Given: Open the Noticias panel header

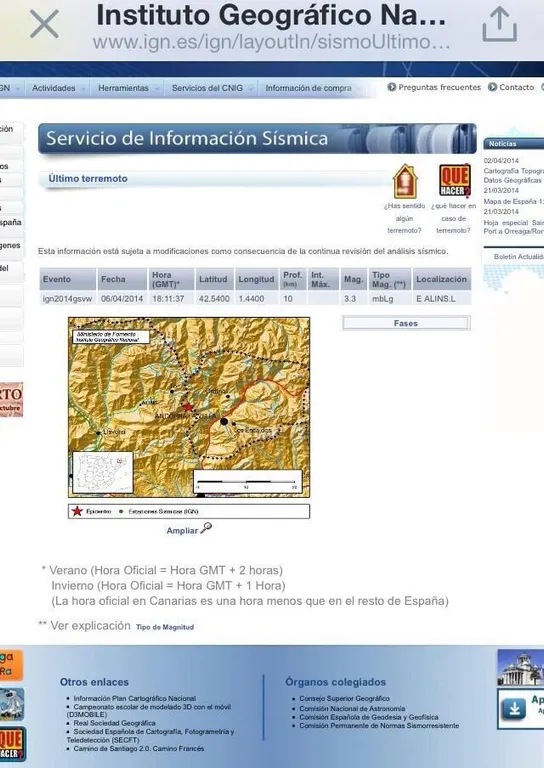Looking at the screenshot, I should click(x=514, y=144).
